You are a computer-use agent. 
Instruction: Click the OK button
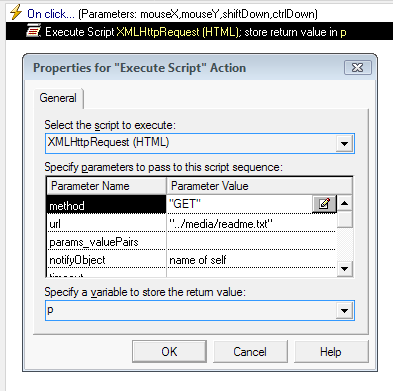[169, 351]
